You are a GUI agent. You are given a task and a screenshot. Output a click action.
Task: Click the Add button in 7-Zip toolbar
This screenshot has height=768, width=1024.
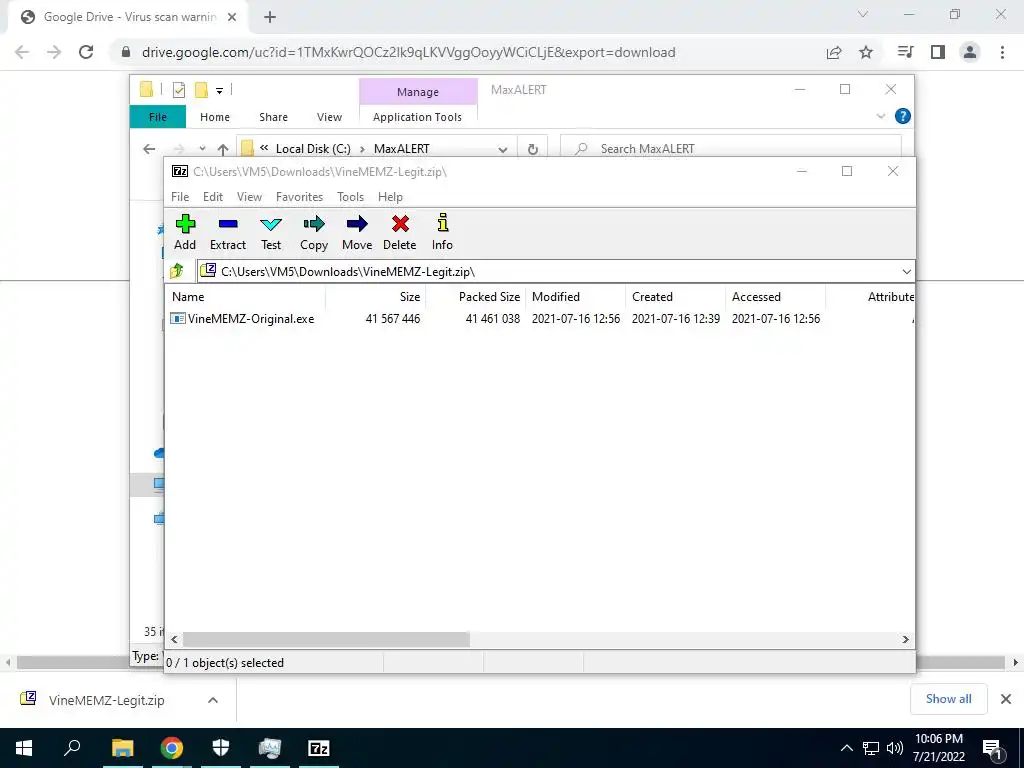click(185, 232)
